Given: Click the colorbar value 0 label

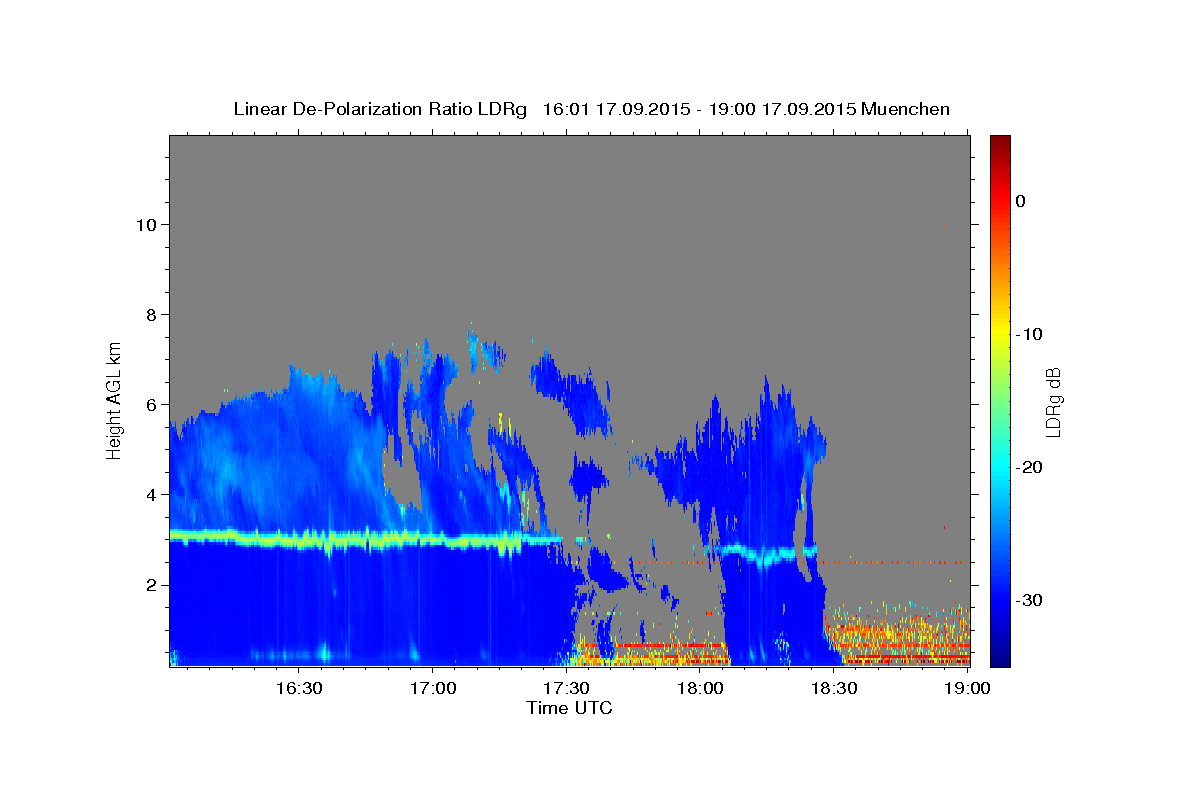Looking at the screenshot, I should [1021, 201].
